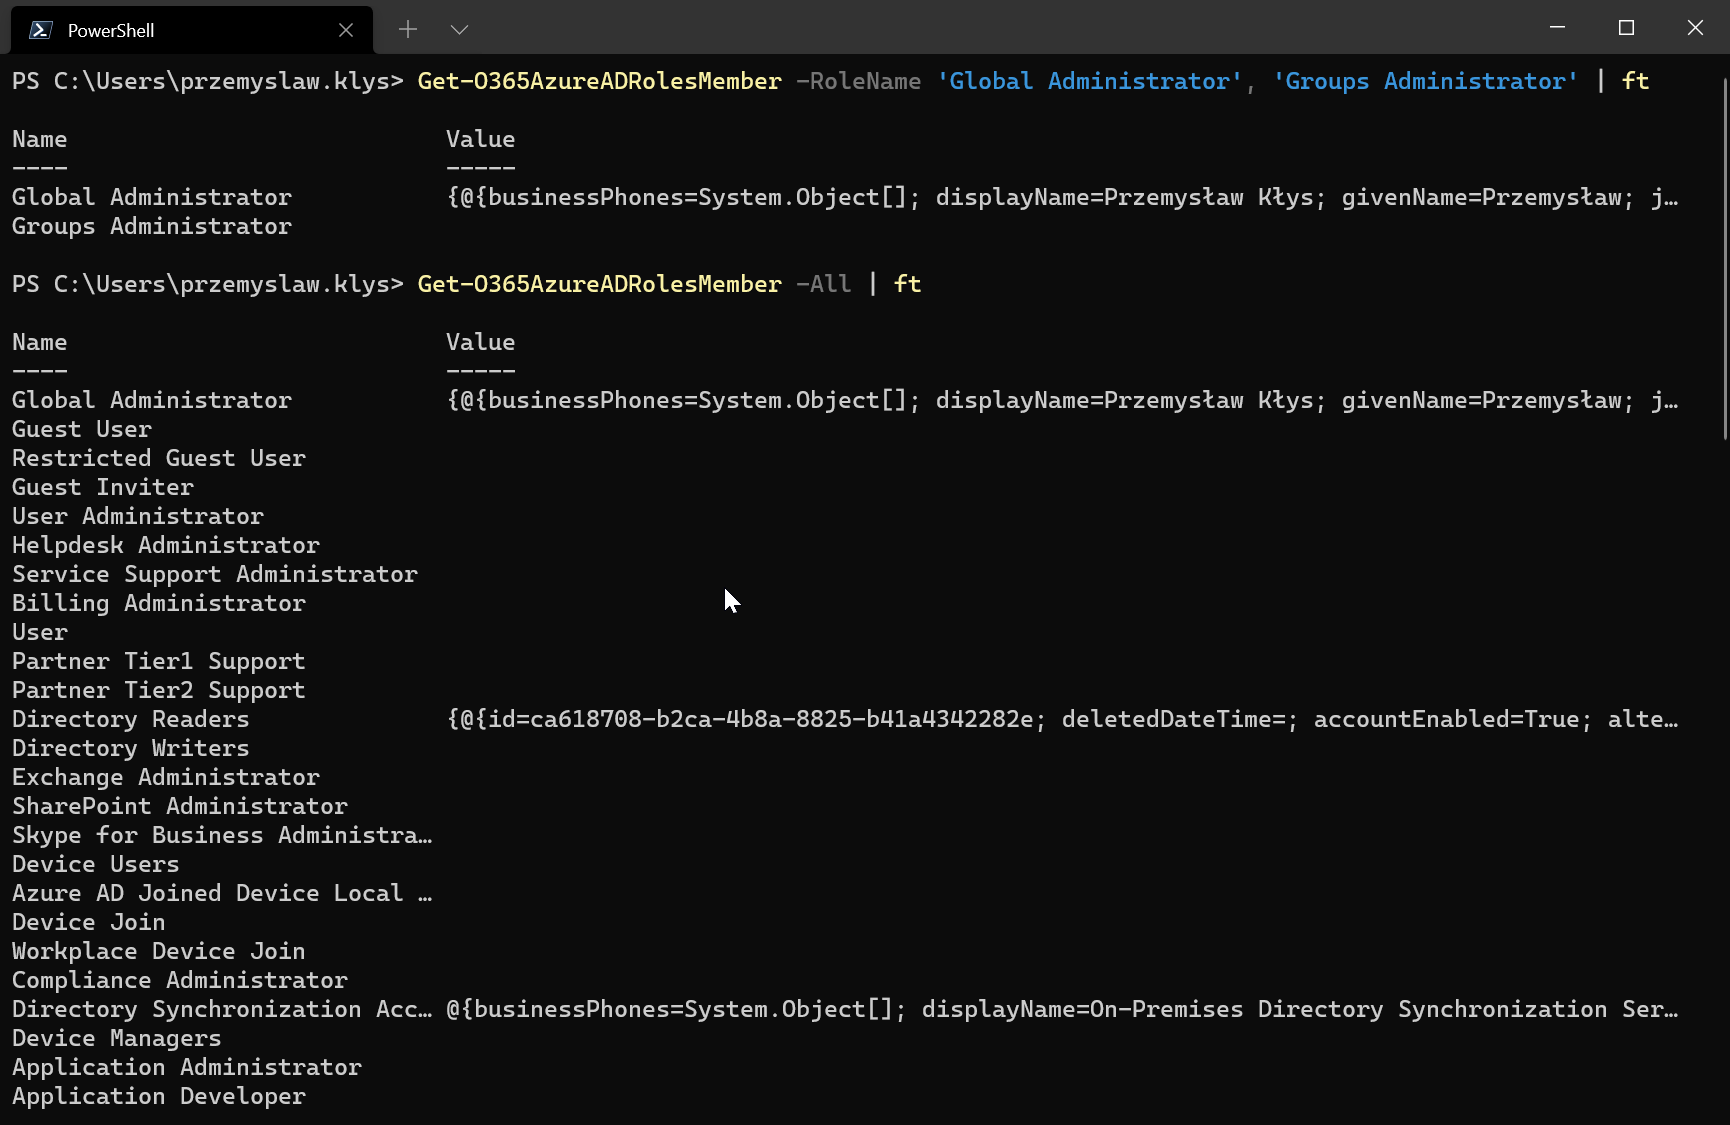Viewport: 1730px width, 1125px height.
Task: Click the 'Groups Administrator' string argument
Action: [x=1425, y=81]
